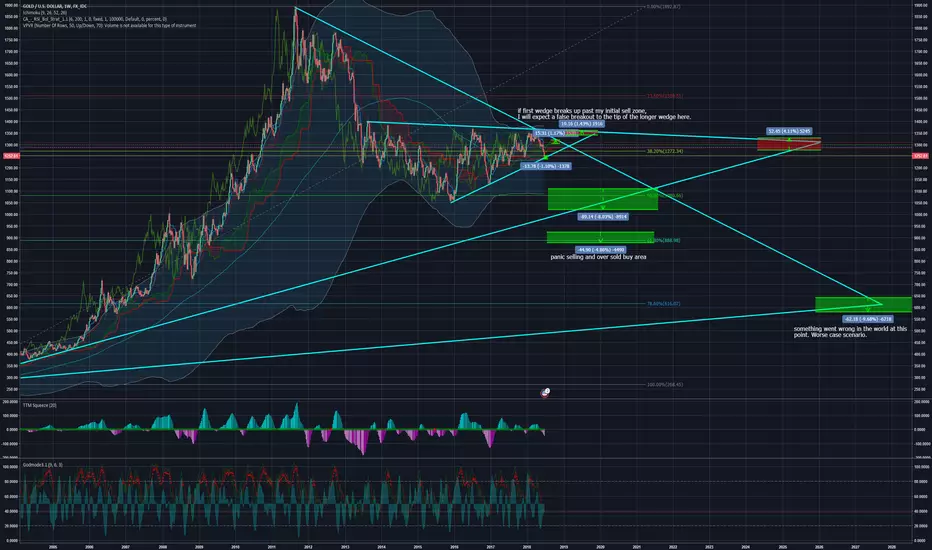Image resolution: width=932 pixels, height=550 pixels.
Task: Select the Ichimoku indicator legend line
Action: point(45,12)
